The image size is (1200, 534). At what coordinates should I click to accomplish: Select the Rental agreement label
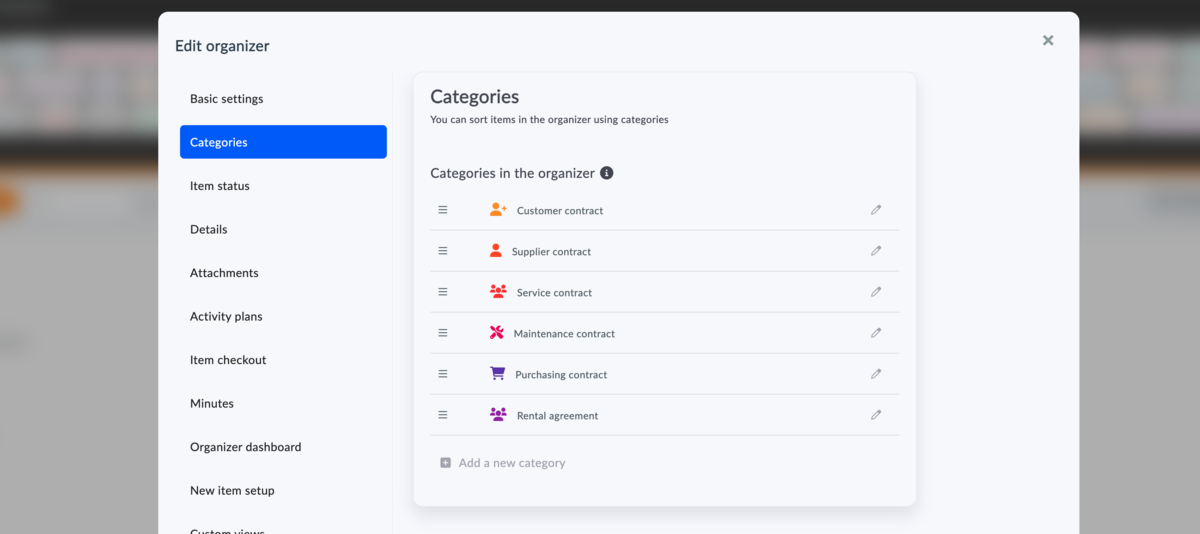coord(557,416)
